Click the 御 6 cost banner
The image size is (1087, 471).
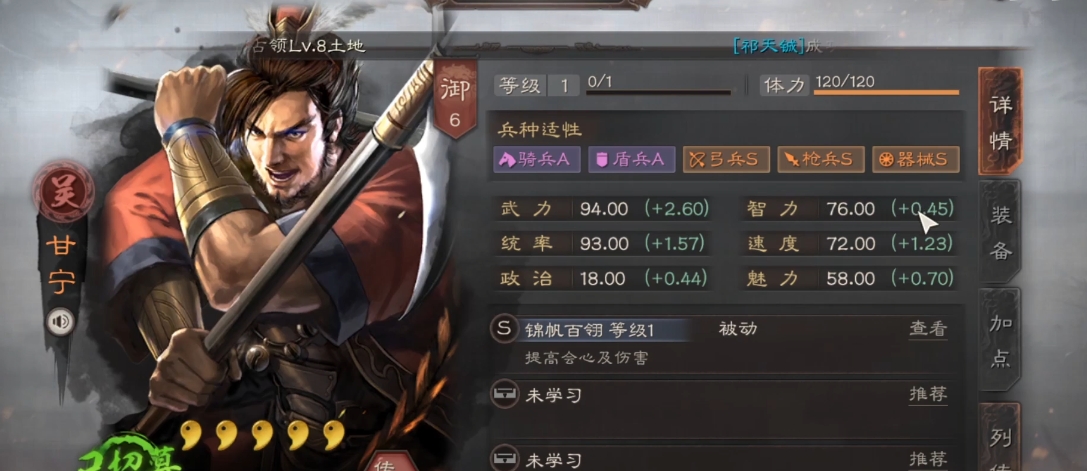pos(455,99)
